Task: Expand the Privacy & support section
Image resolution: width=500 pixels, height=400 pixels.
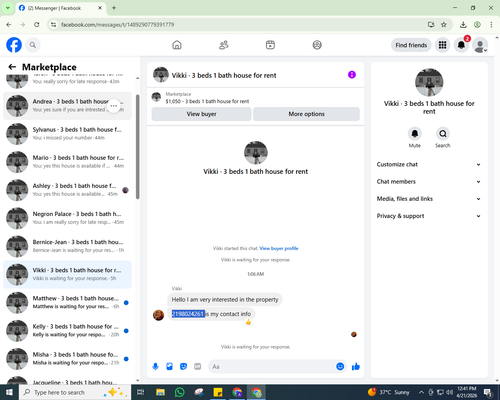Action: coord(429,216)
